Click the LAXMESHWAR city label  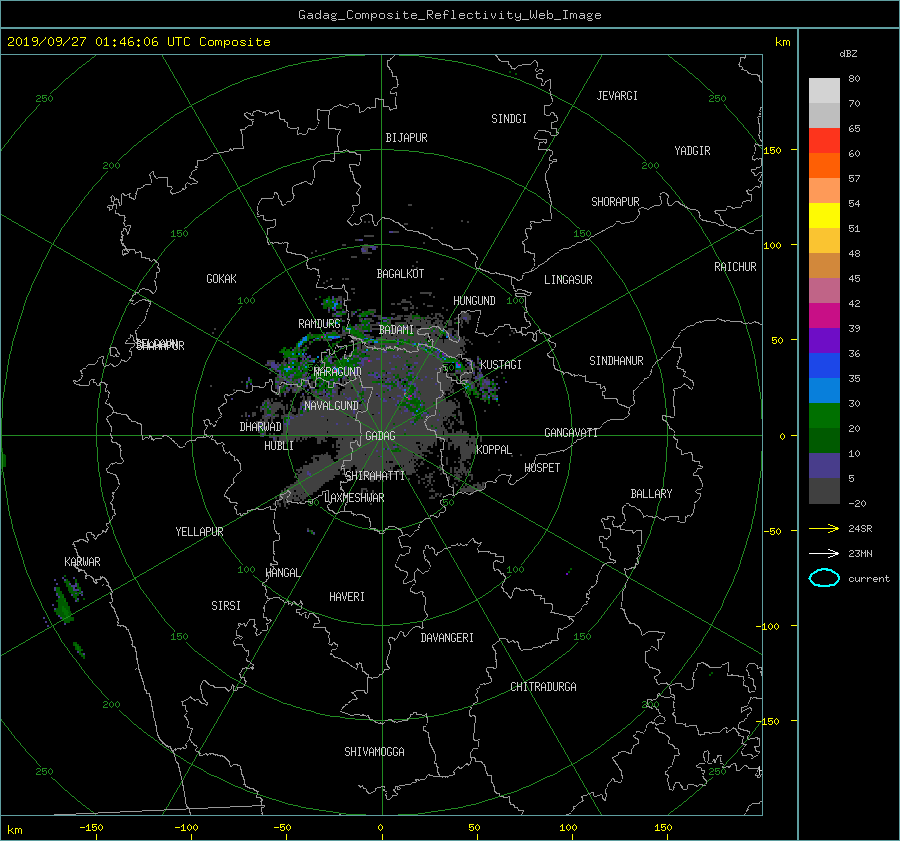[x=354, y=498]
